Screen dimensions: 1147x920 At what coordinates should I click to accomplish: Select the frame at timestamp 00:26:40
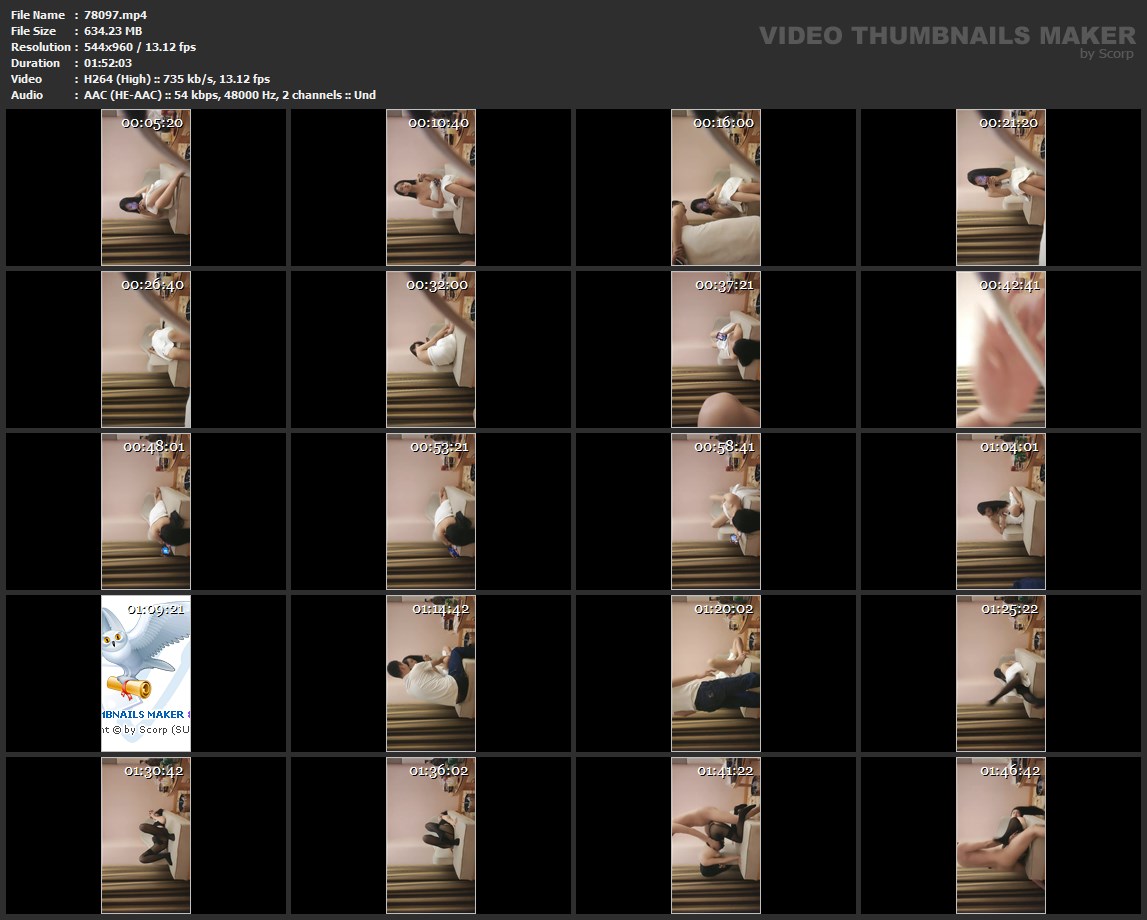146,349
